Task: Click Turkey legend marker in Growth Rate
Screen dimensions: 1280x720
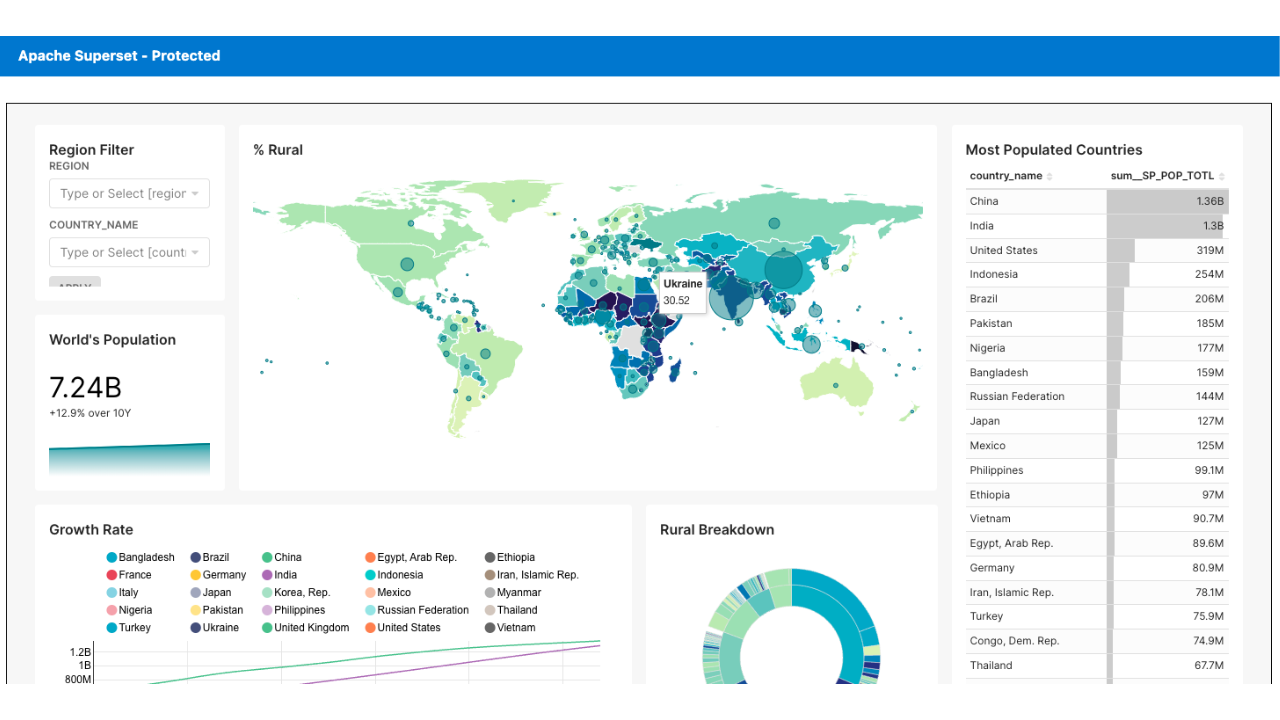Action: pos(113,628)
